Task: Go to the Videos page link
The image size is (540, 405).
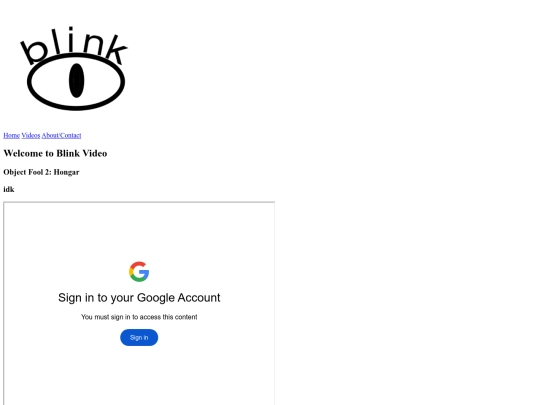Action: [x=31, y=135]
